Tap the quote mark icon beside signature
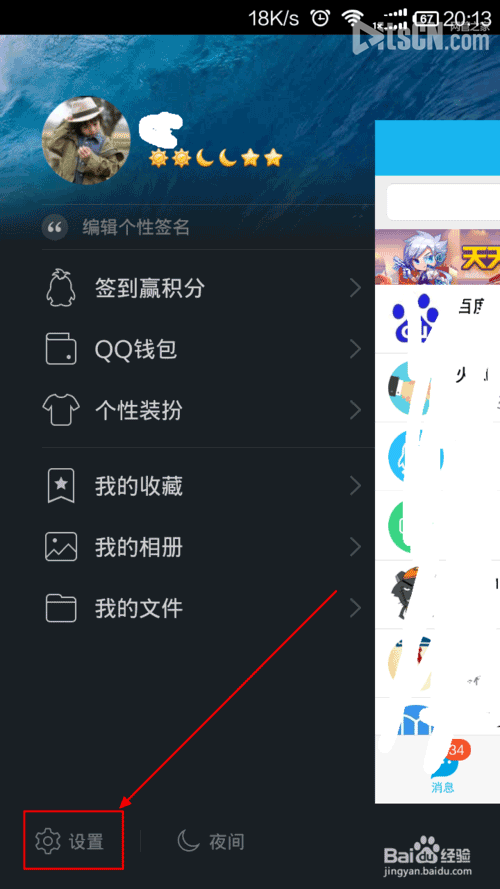This screenshot has height=889, width=500. [54, 228]
